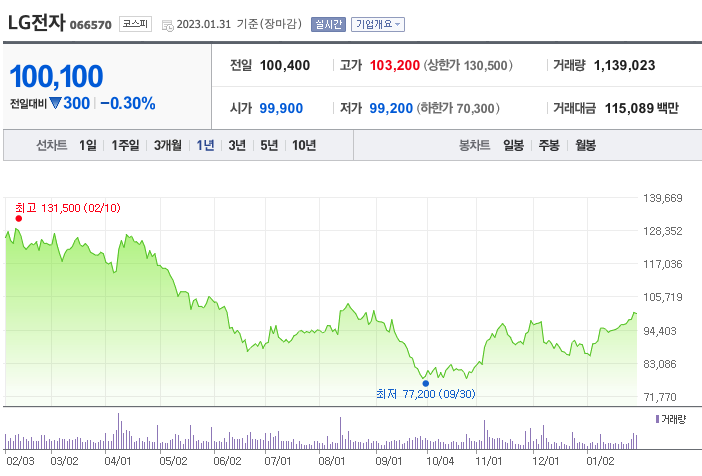This screenshot has height=476, width=702.
Task: Select the 1주일 line chart tab
Action: pos(125,145)
